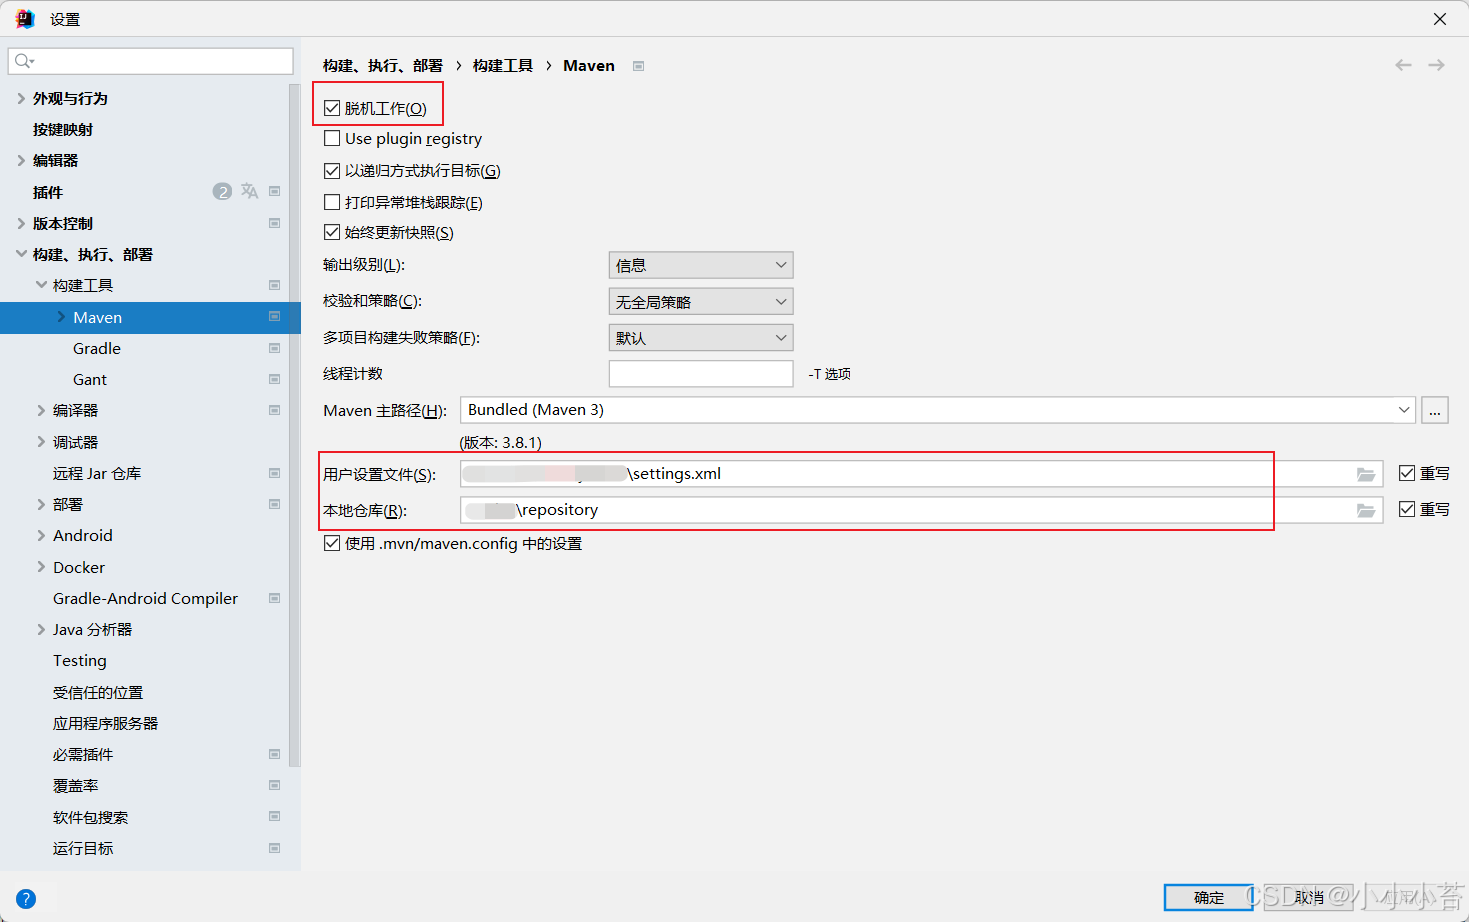1469x922 pixels.
Task: Click the forward navigation arrow
Action: point(1436,65)
